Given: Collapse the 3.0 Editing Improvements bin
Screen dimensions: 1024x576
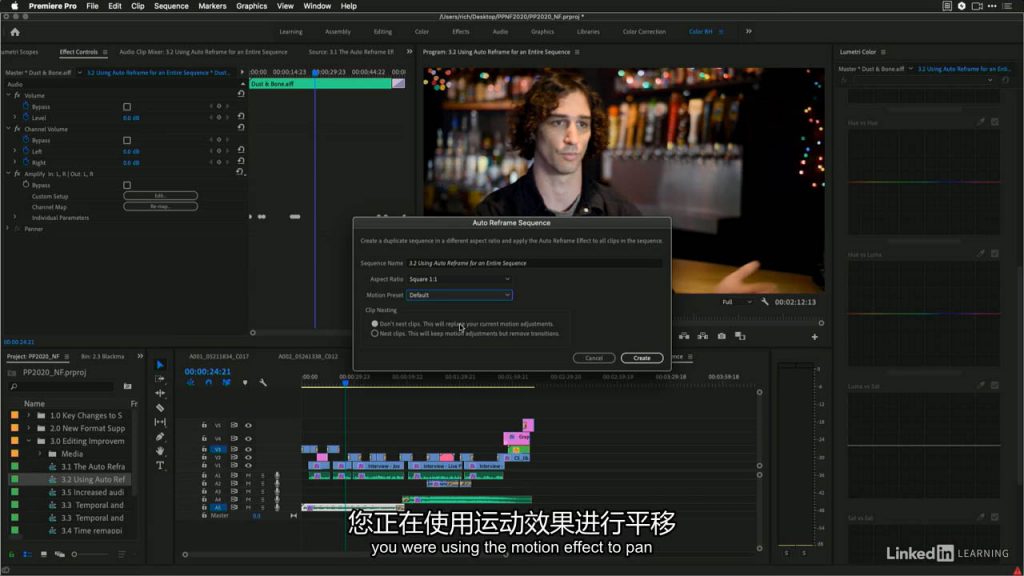Looking at the screenshot, I should pyautogui.click(x=29, y=441).
